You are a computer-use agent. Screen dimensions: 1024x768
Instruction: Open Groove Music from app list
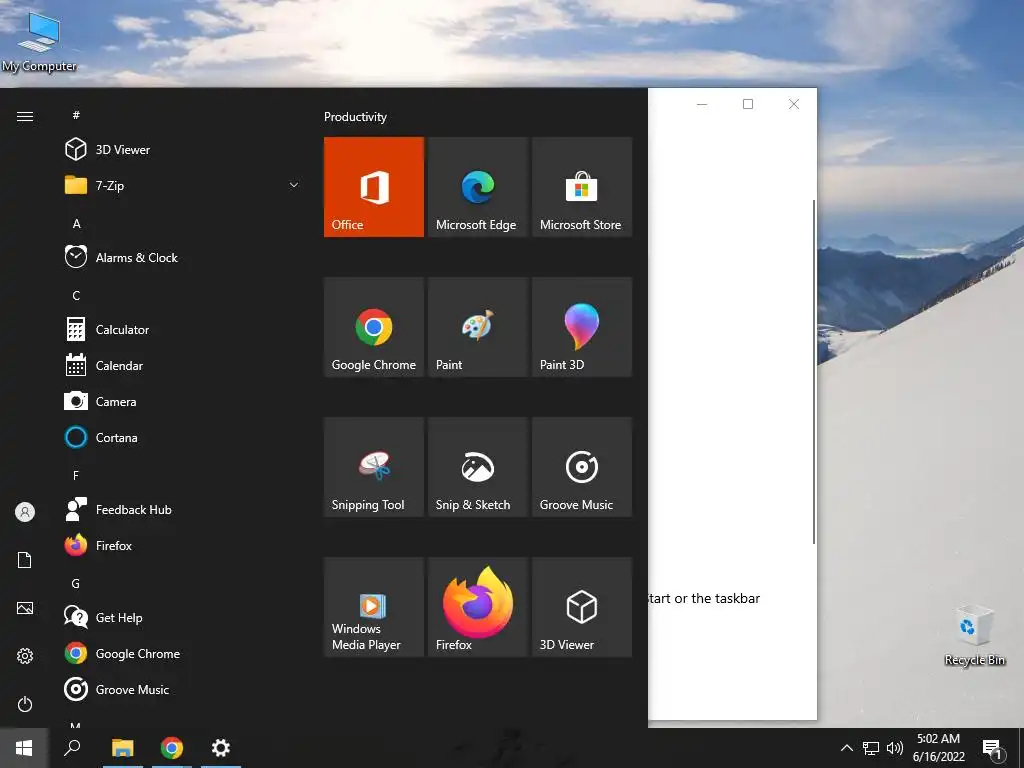click(x=182, y=690)
